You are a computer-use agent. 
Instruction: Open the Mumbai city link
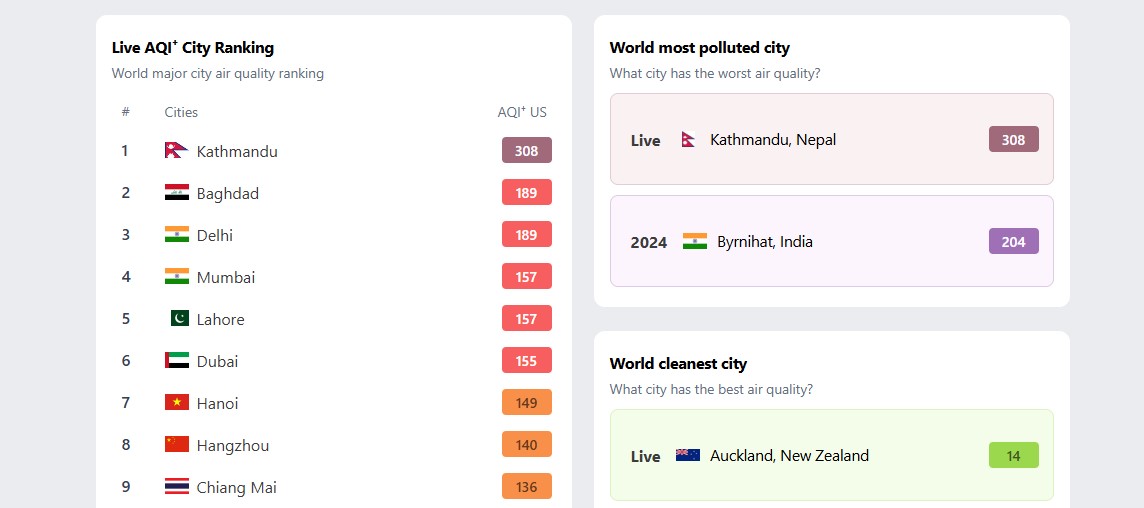point(226,278)
